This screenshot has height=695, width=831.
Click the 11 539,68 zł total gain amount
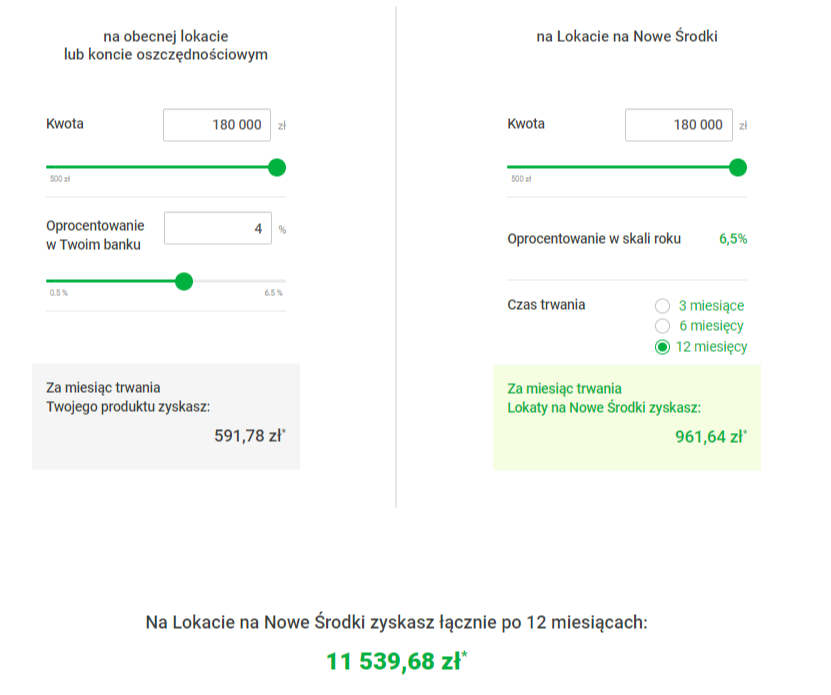click(x=396, y=661)
